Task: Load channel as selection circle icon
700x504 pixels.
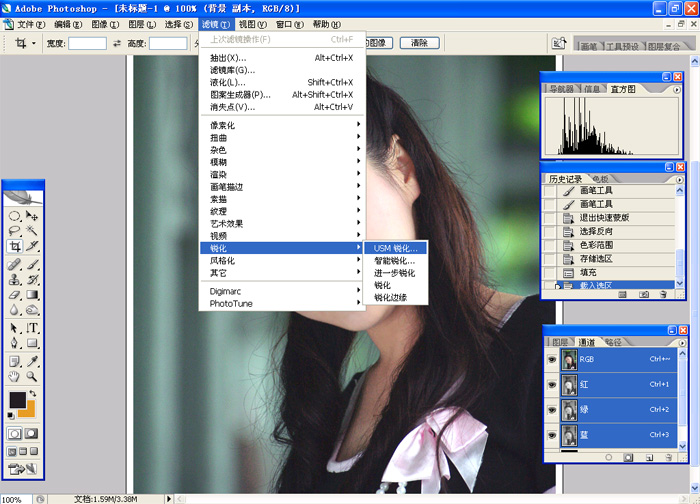Action: tap(608, 458)
